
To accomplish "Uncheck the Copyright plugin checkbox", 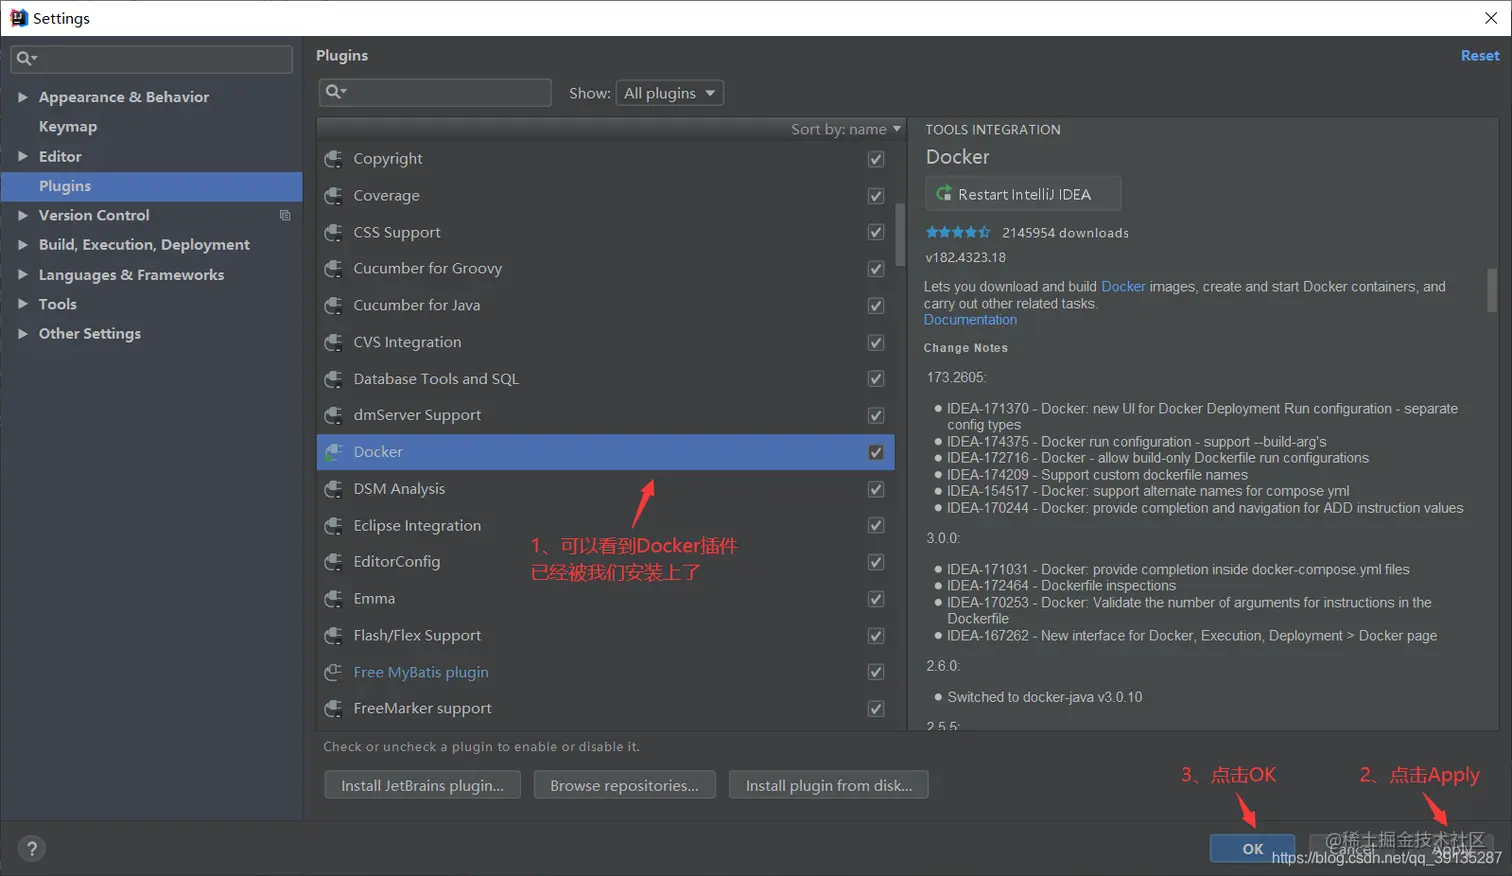I will coord(876,159).
